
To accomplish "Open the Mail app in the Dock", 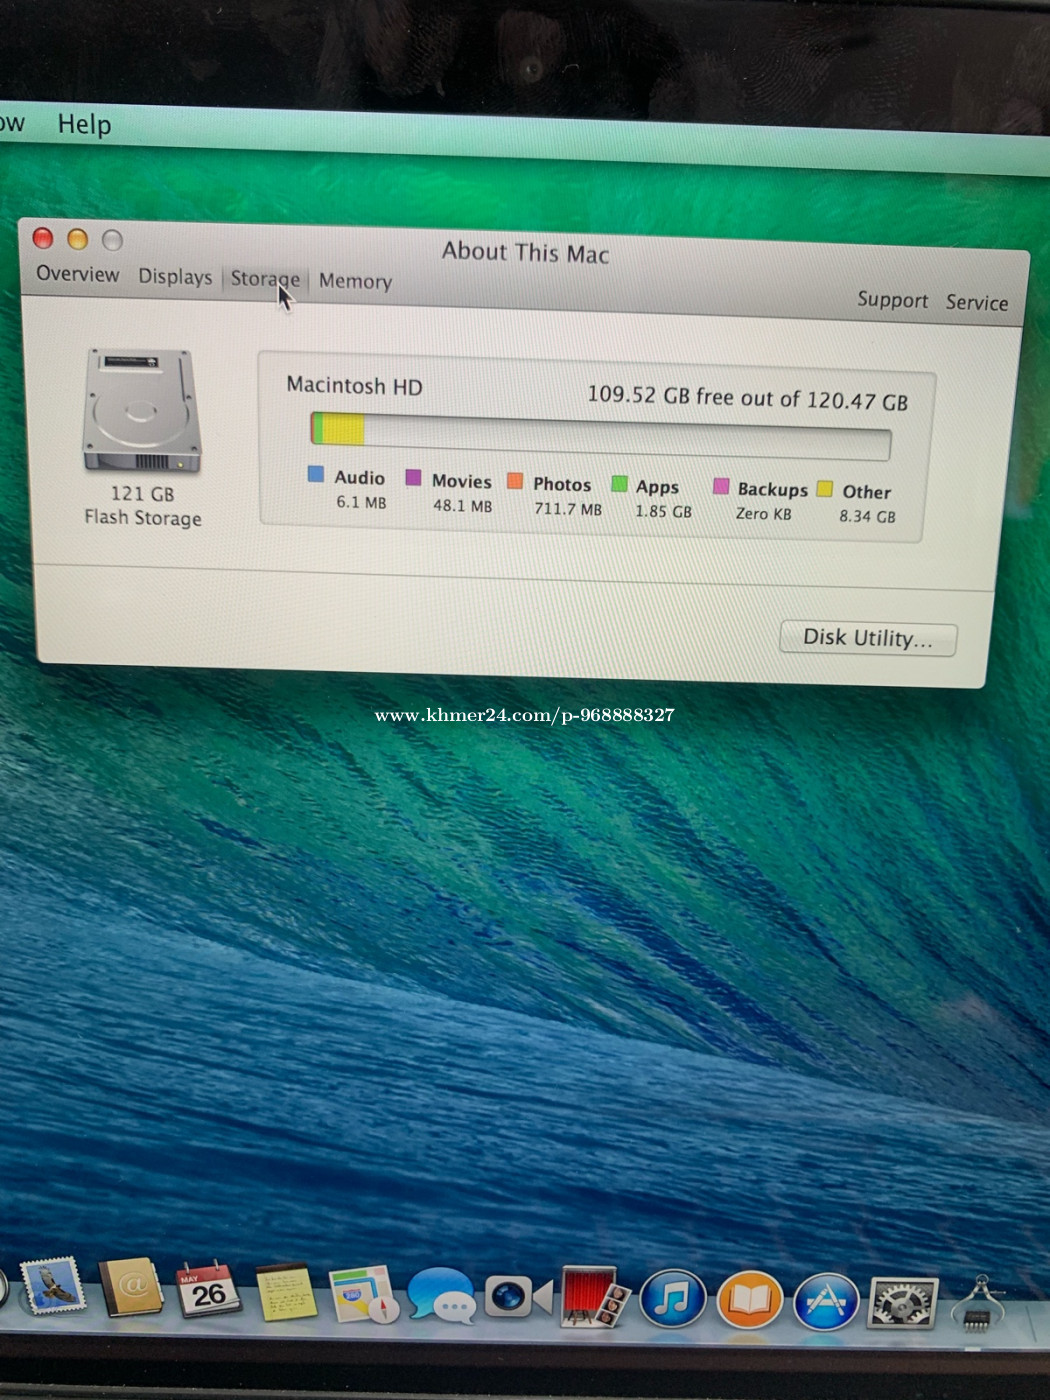I will 53,1286.
